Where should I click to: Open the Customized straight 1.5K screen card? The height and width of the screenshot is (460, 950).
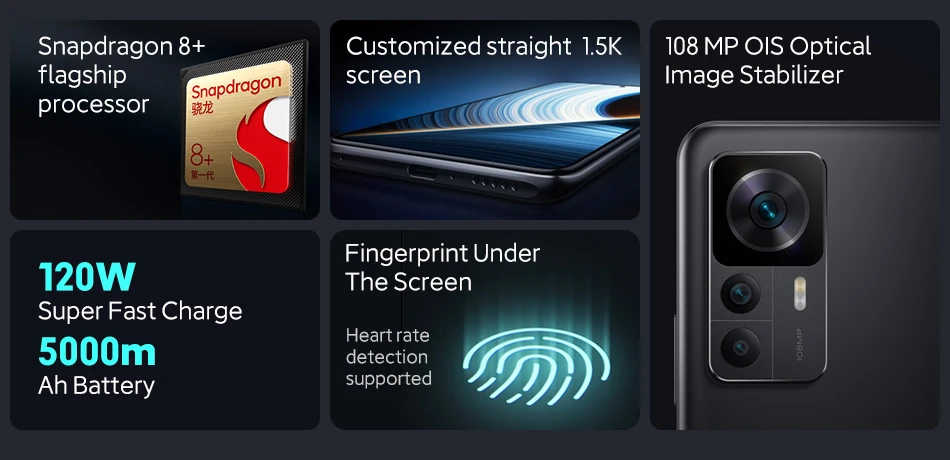pos(485,119)
